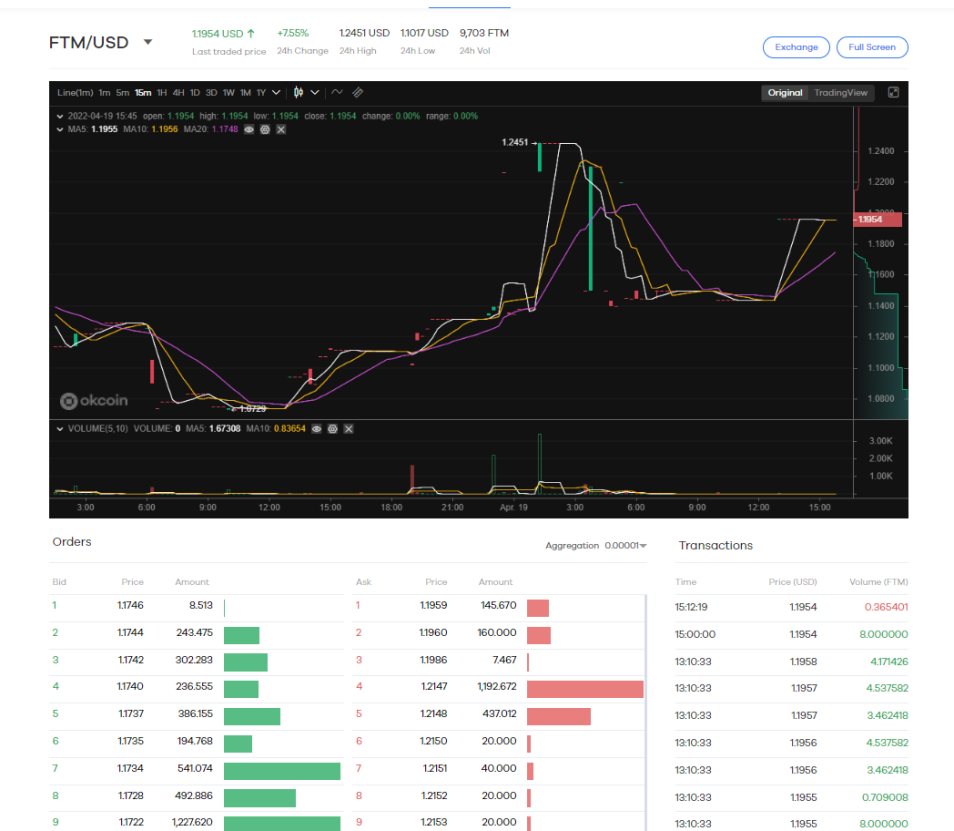
Task: Select the ruler drawing tool icon
Action: pyautogui.click(x=358, y=92)
